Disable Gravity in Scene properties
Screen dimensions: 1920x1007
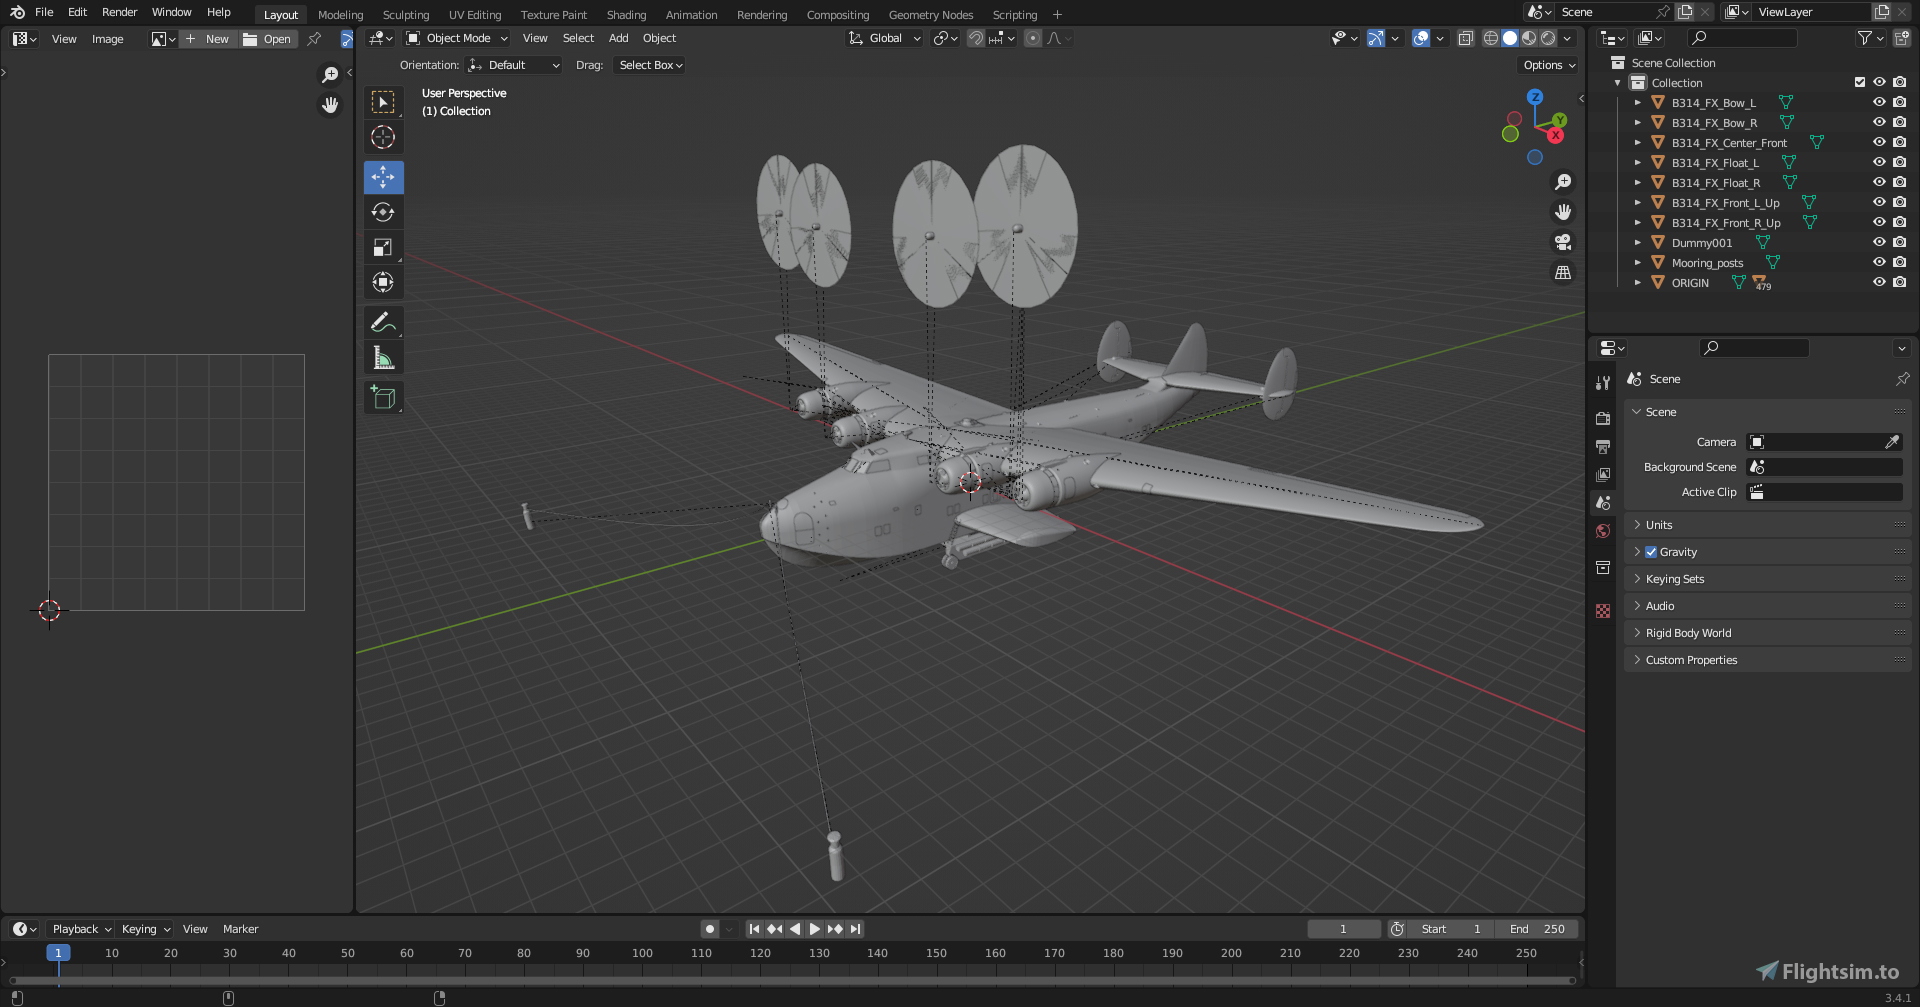tap(1651, 551)
